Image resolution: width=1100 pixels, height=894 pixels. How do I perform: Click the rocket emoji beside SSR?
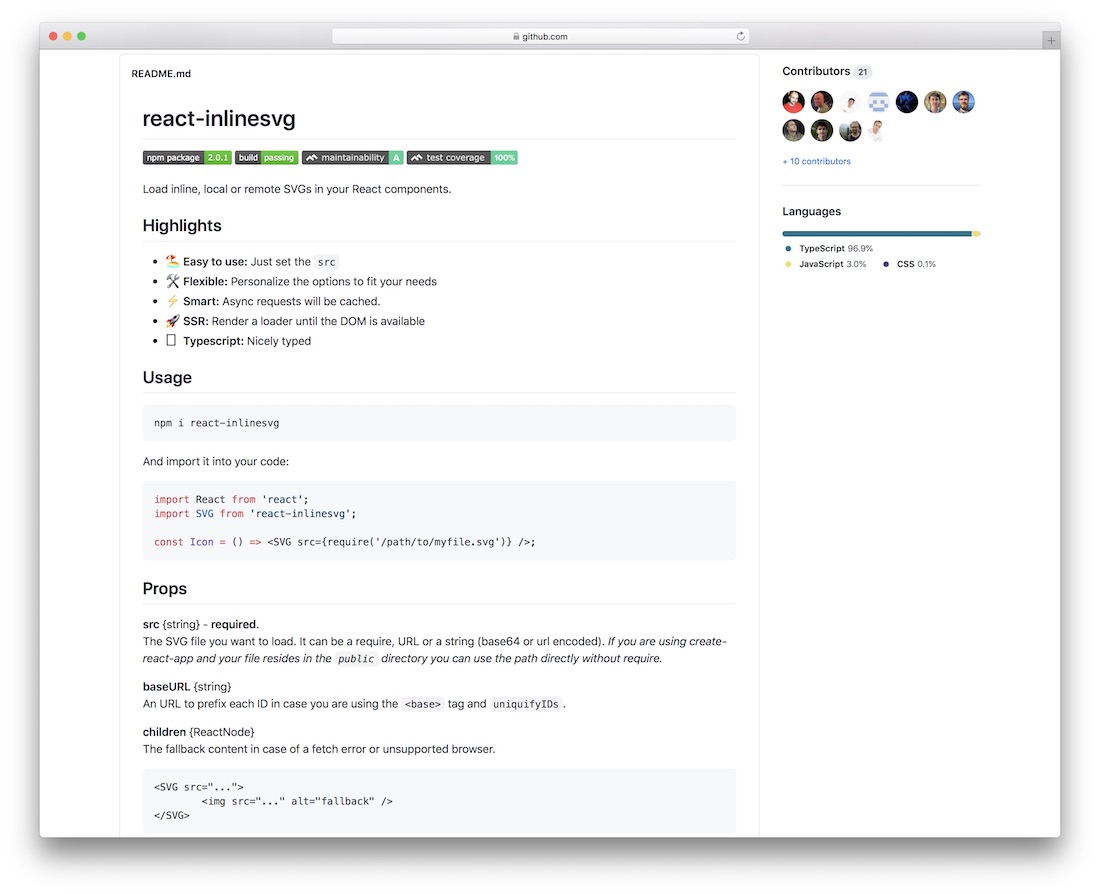tap(172, 321)
